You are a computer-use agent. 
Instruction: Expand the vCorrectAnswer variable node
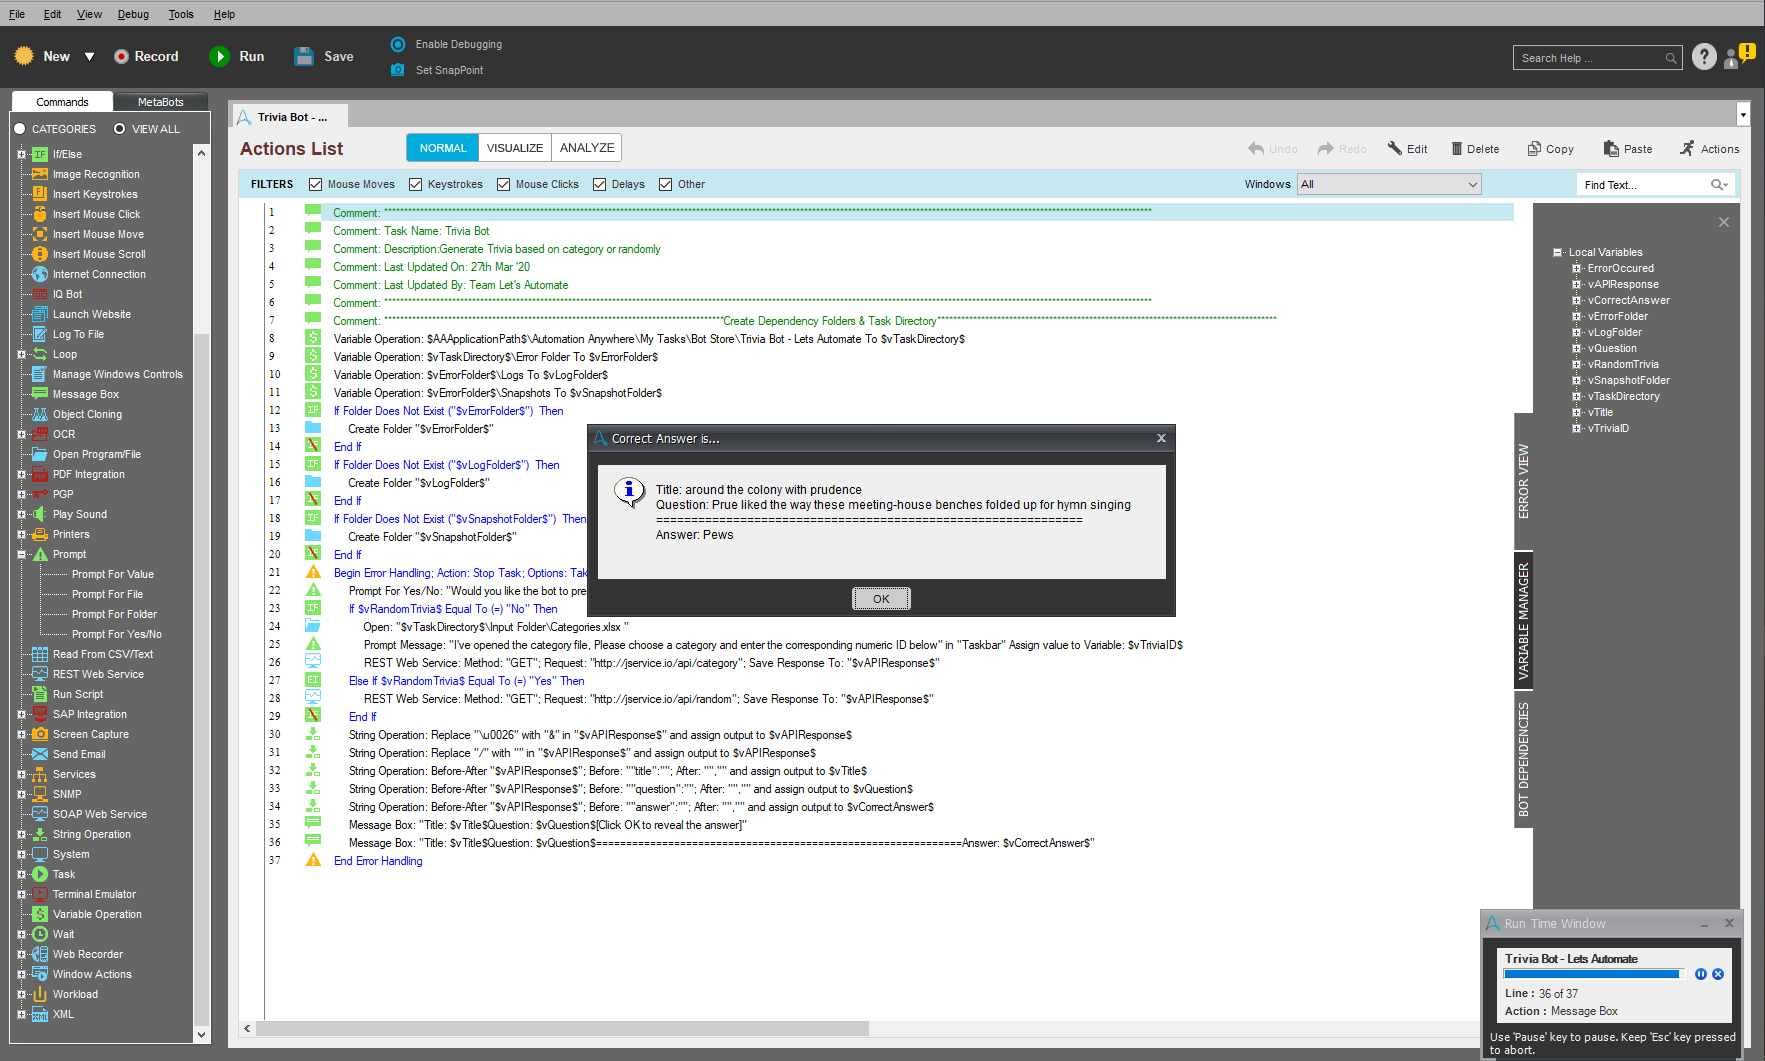[1576, 300]
